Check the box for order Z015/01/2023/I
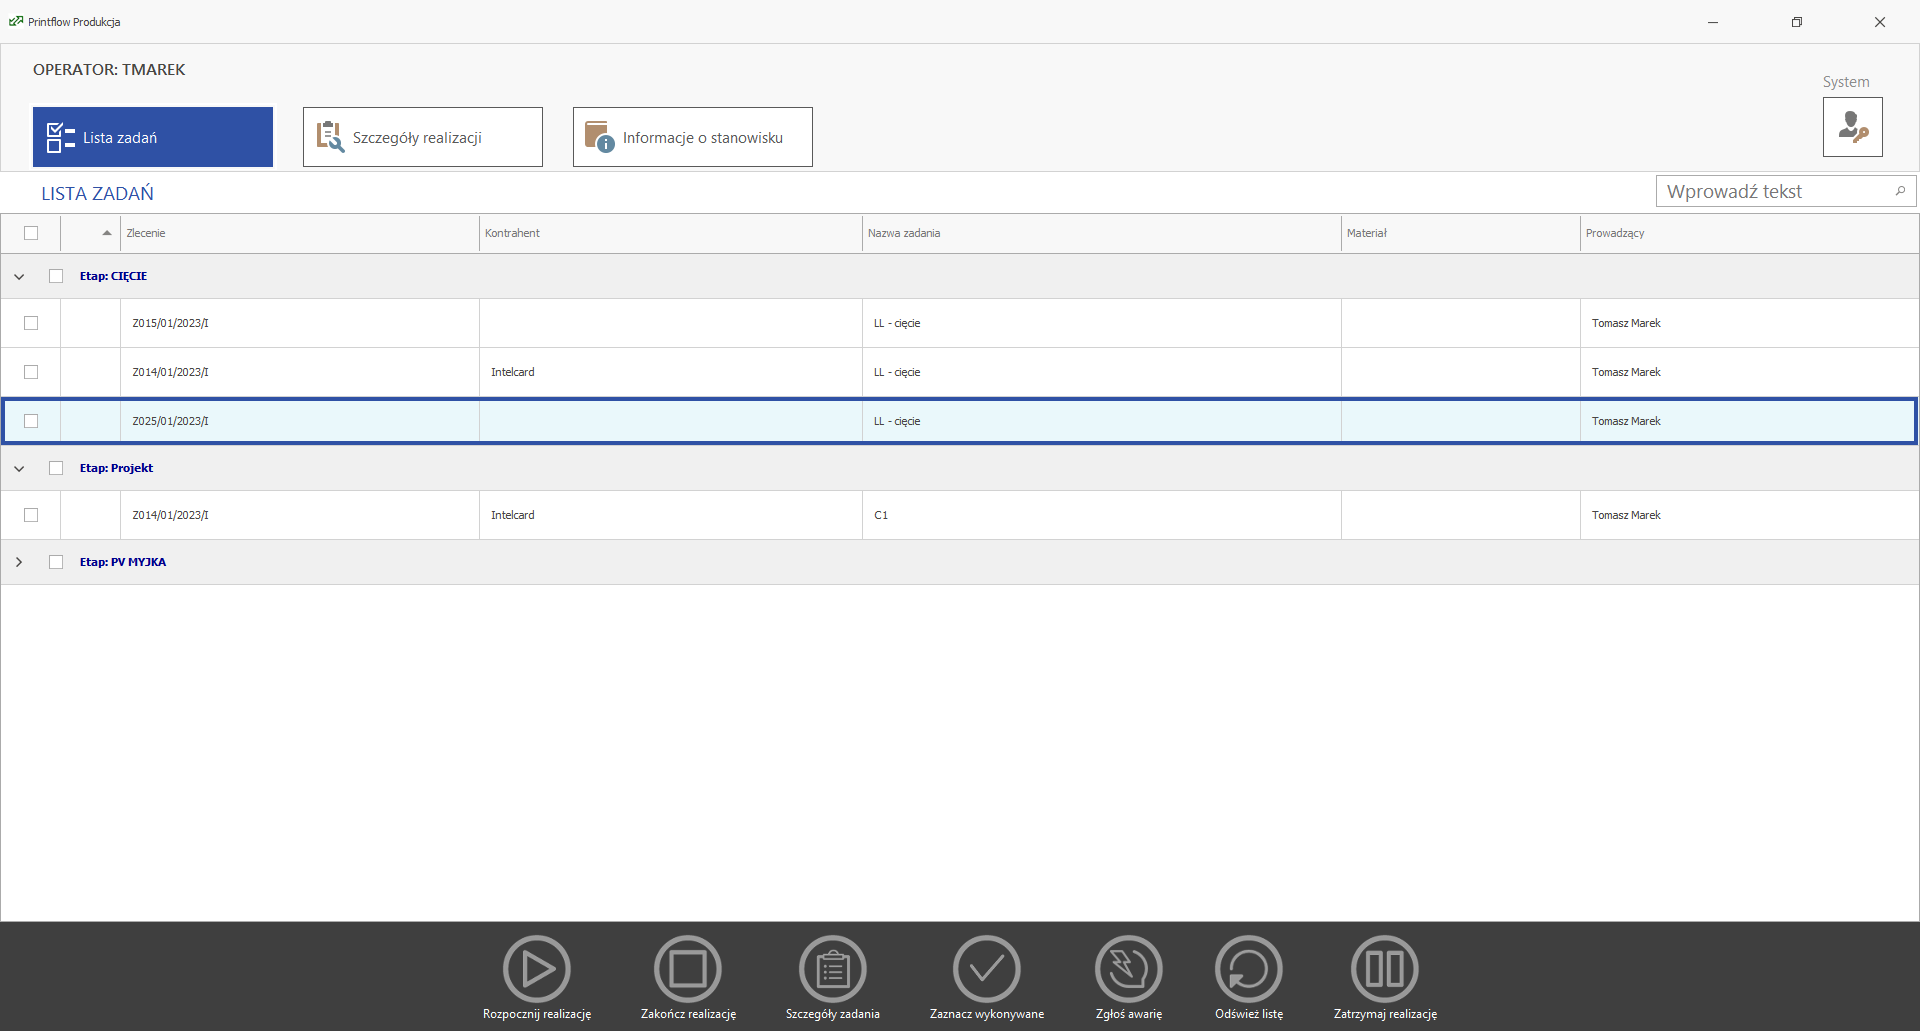 coord(31,323)
